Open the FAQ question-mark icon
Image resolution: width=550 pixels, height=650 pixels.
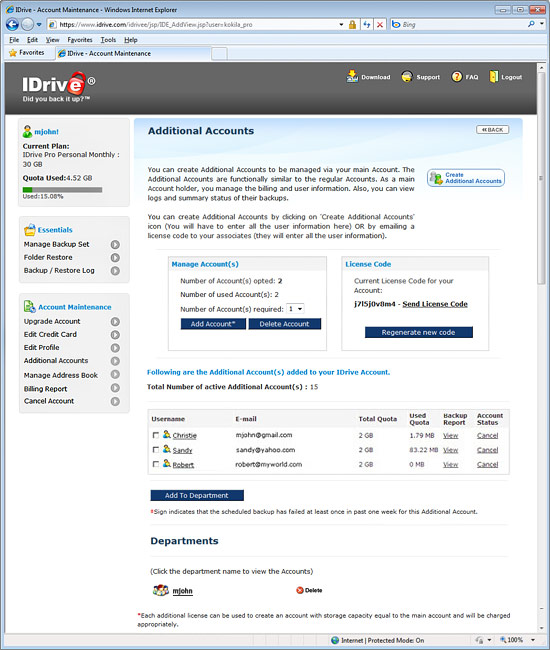pyautogui.click(x=457, y=77)
